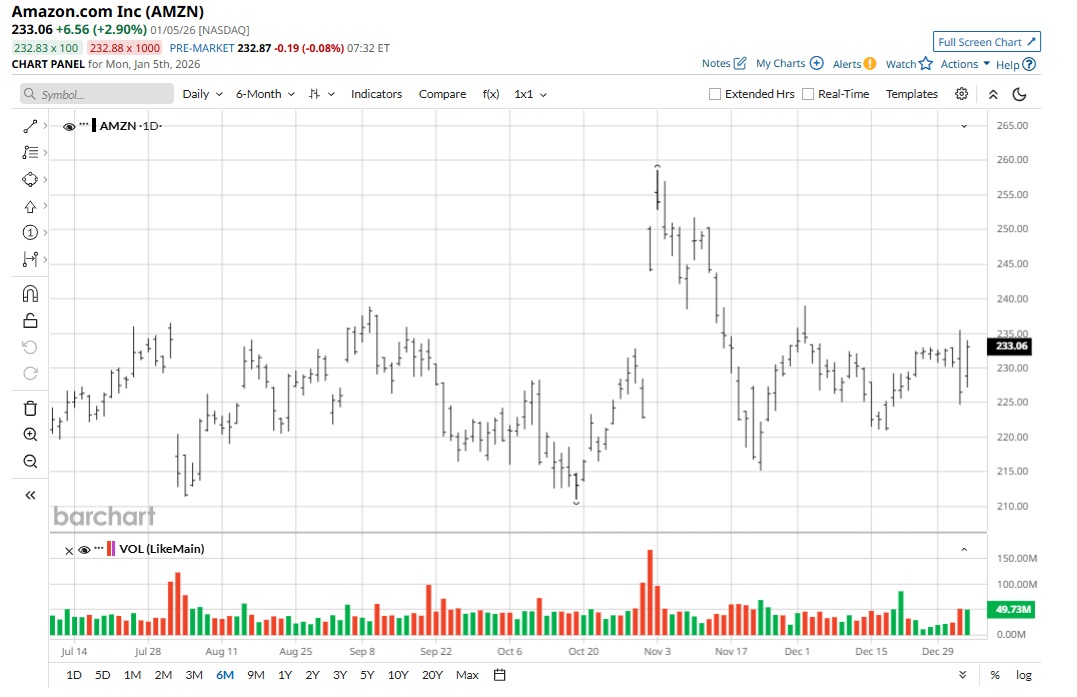Click the AMZN series black color swatch
Screen dimensions: 1077x697
click(94, 126)
